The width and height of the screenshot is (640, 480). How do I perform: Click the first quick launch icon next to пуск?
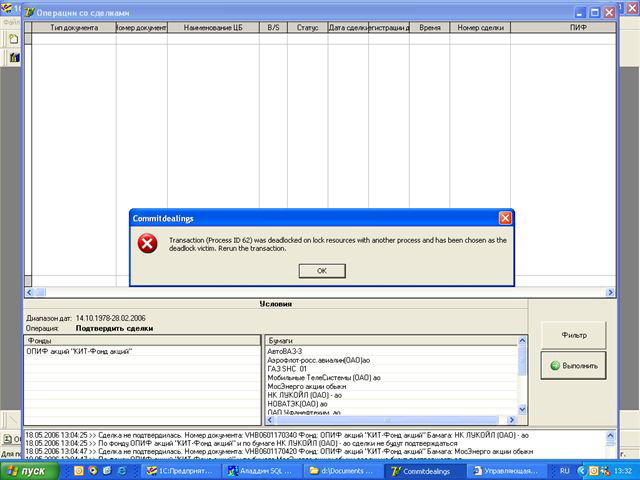coord(78,471)
